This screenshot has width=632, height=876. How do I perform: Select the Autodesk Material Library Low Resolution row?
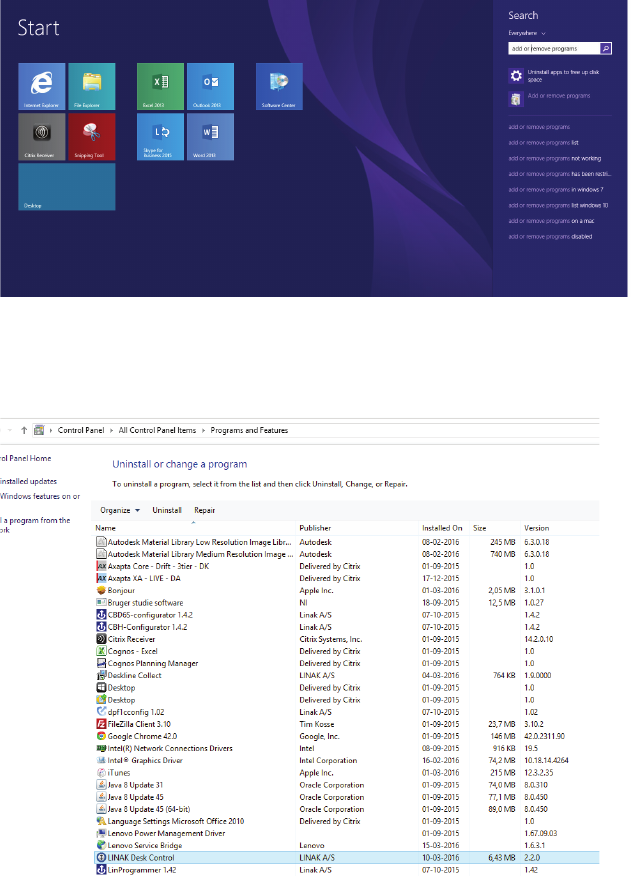346,542
